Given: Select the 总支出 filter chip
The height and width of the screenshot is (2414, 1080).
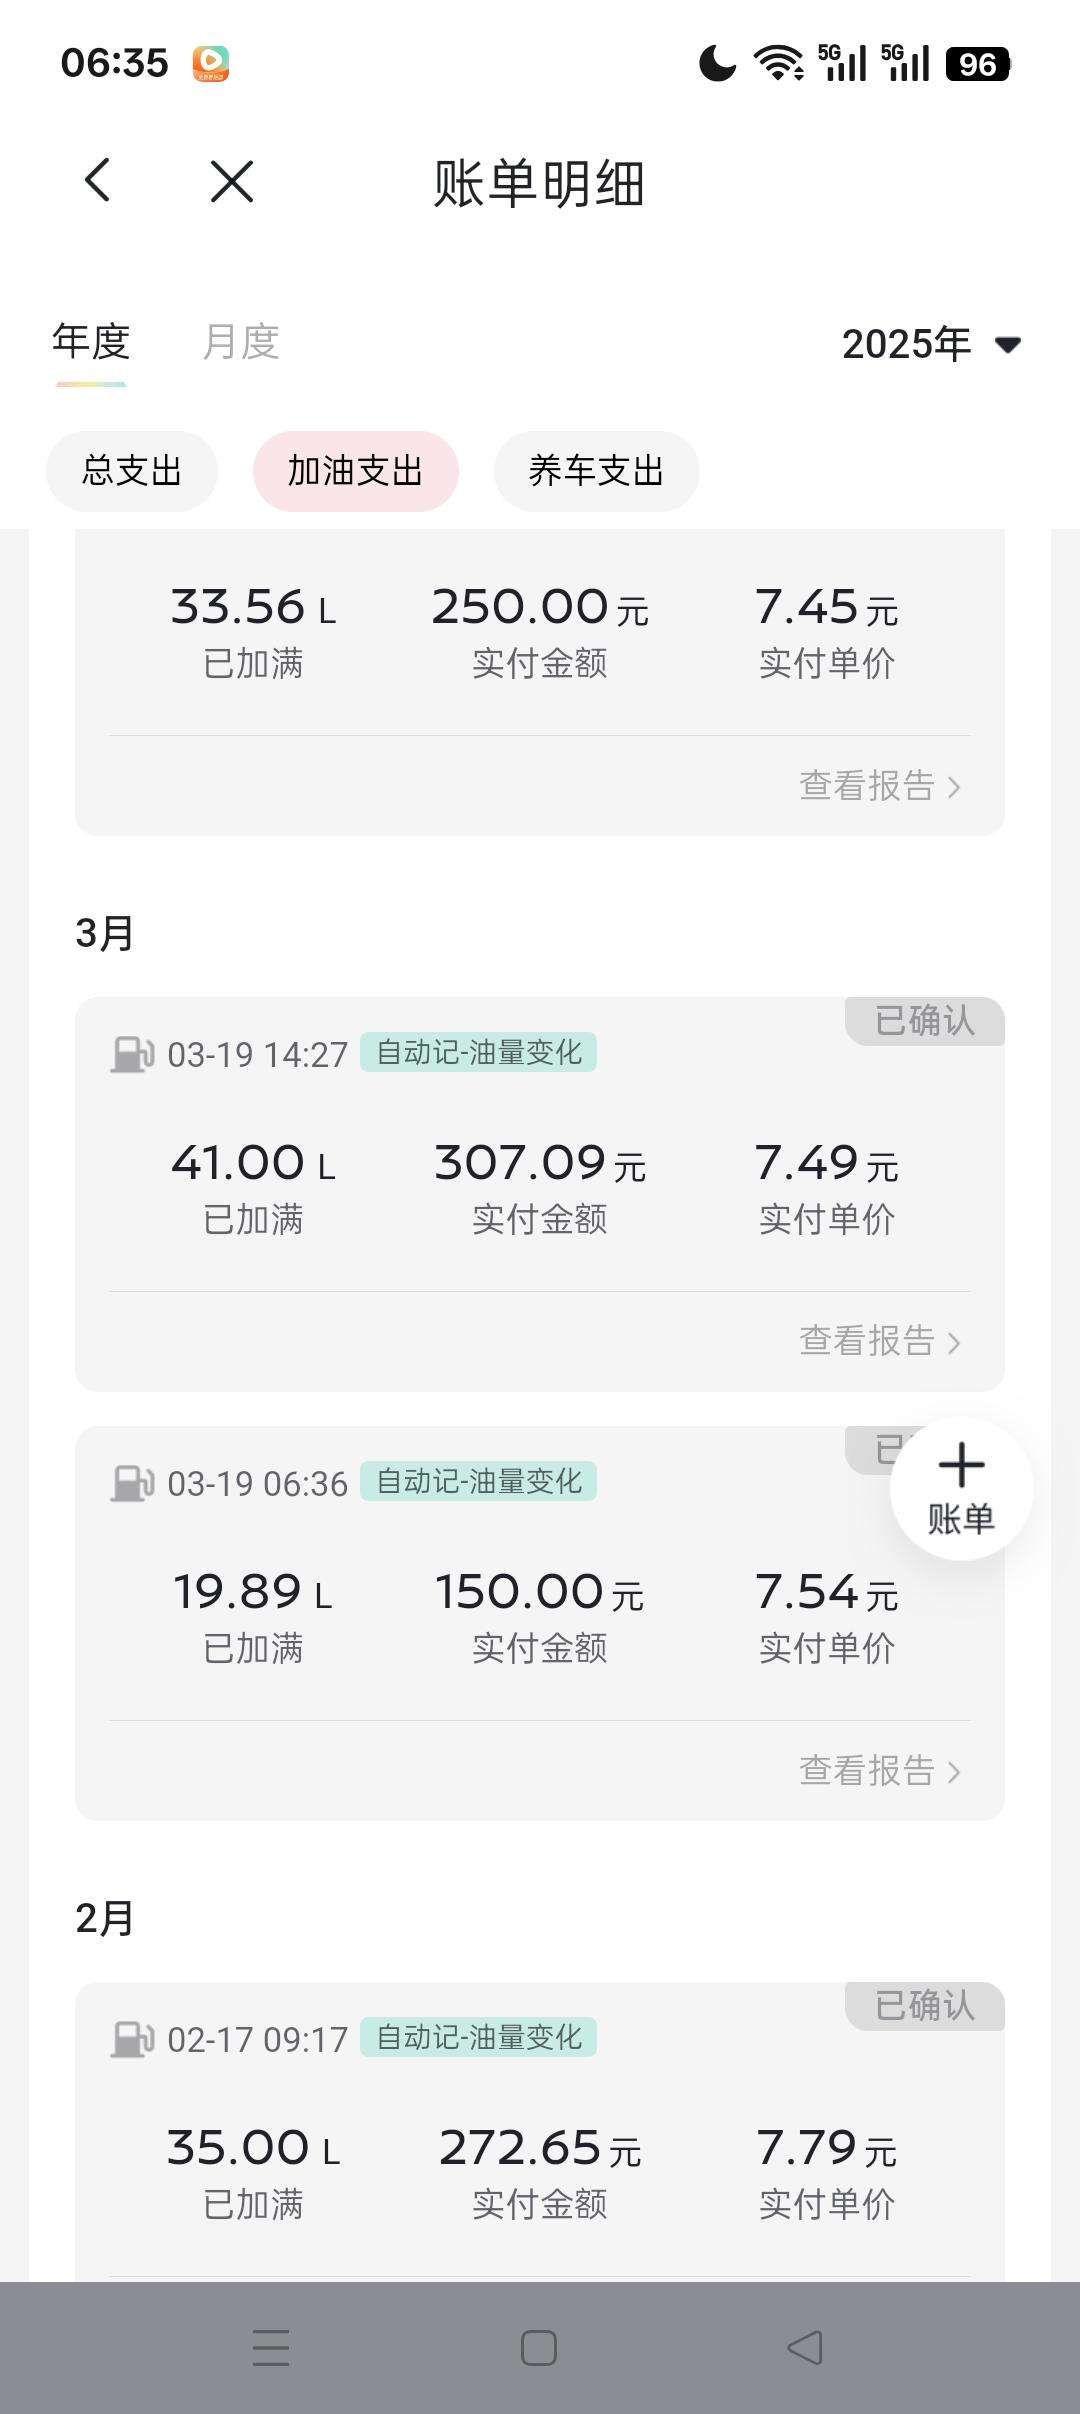Looking at the screenshot, I should pyautogui.click(x=132, y=471).
